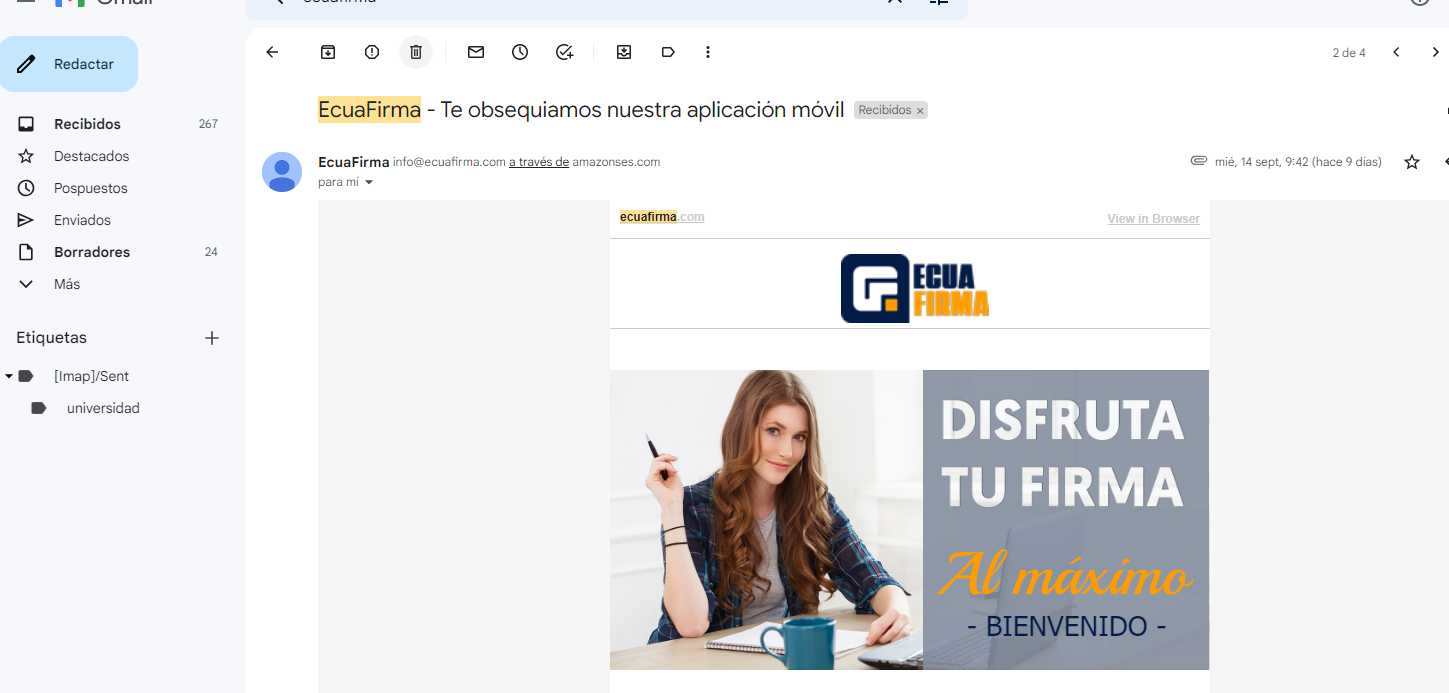Click the email subject line

581,110
